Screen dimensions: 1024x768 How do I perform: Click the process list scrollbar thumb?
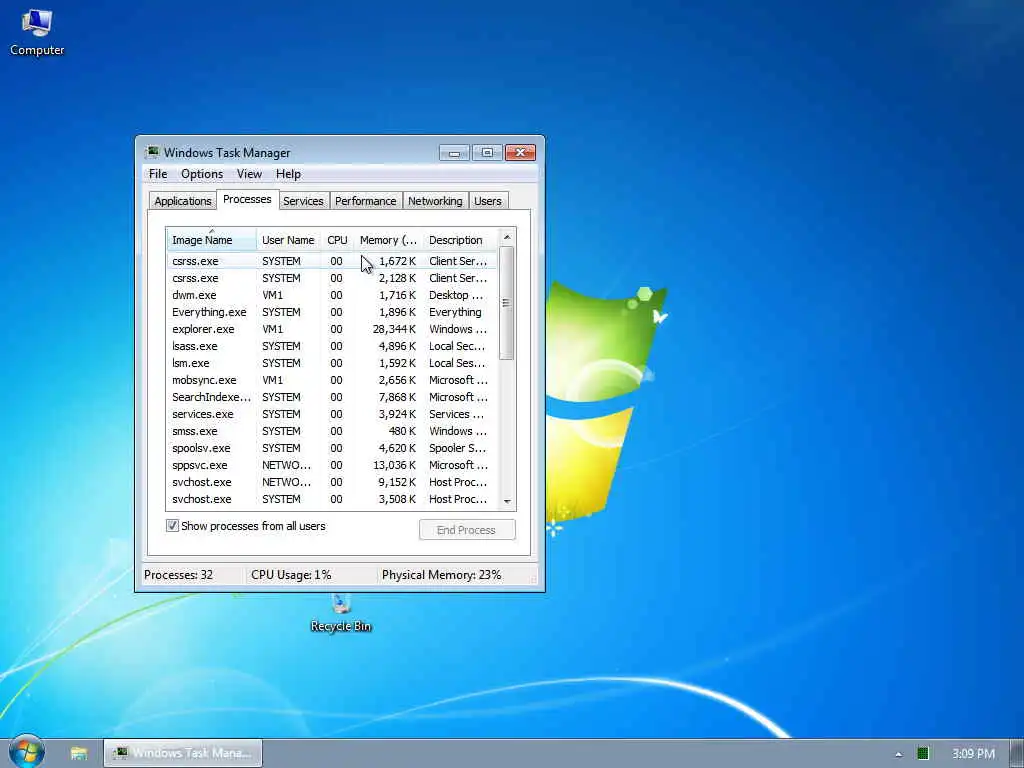[507, 303]
